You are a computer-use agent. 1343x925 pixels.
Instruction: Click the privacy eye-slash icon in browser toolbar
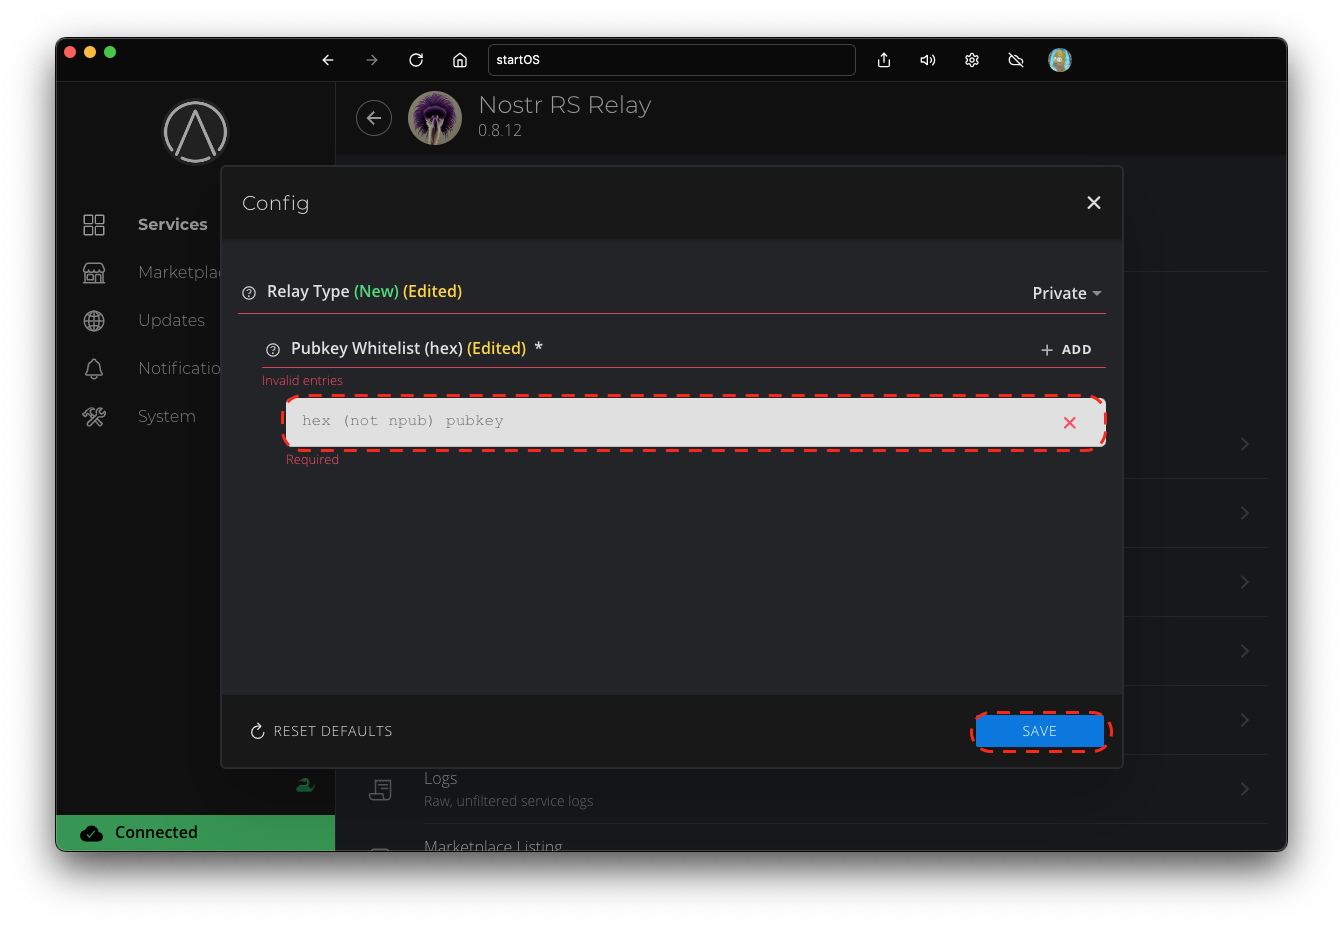[x=1015, y=60]
